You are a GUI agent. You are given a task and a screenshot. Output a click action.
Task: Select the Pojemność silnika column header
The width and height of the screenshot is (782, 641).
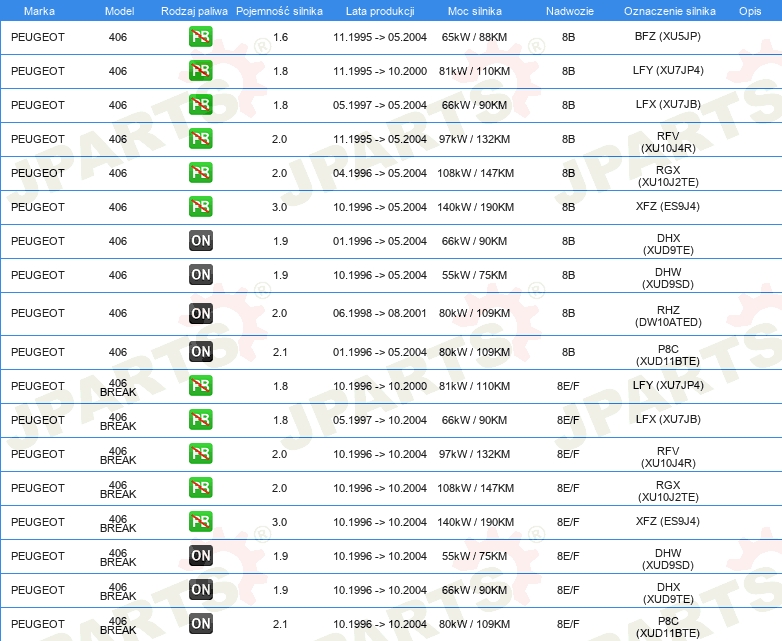tap(279, 11)
